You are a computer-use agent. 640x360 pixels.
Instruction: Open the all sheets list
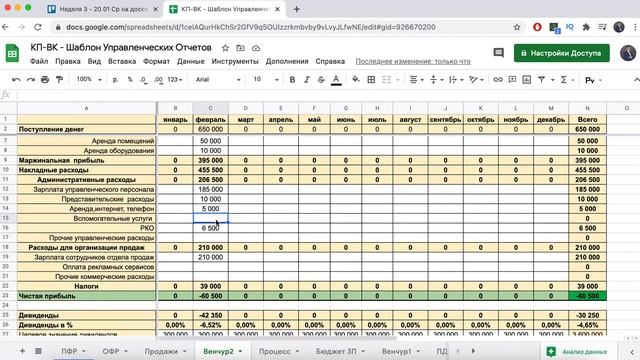point(38,351)
